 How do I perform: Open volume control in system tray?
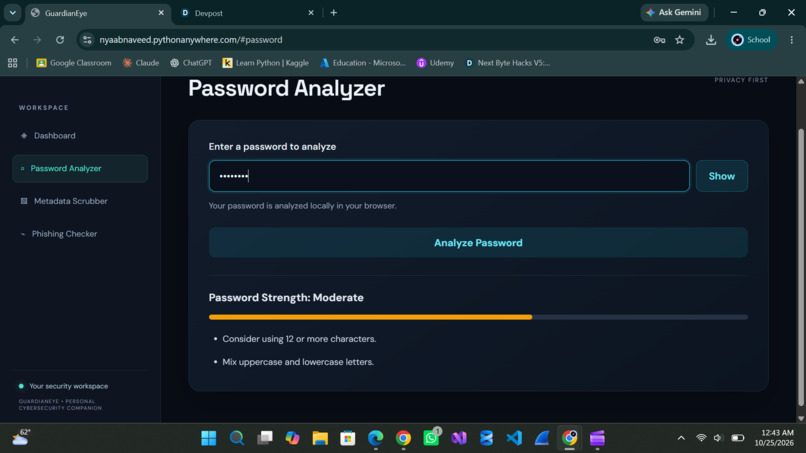pyautogui.click(x=718, y=438)
